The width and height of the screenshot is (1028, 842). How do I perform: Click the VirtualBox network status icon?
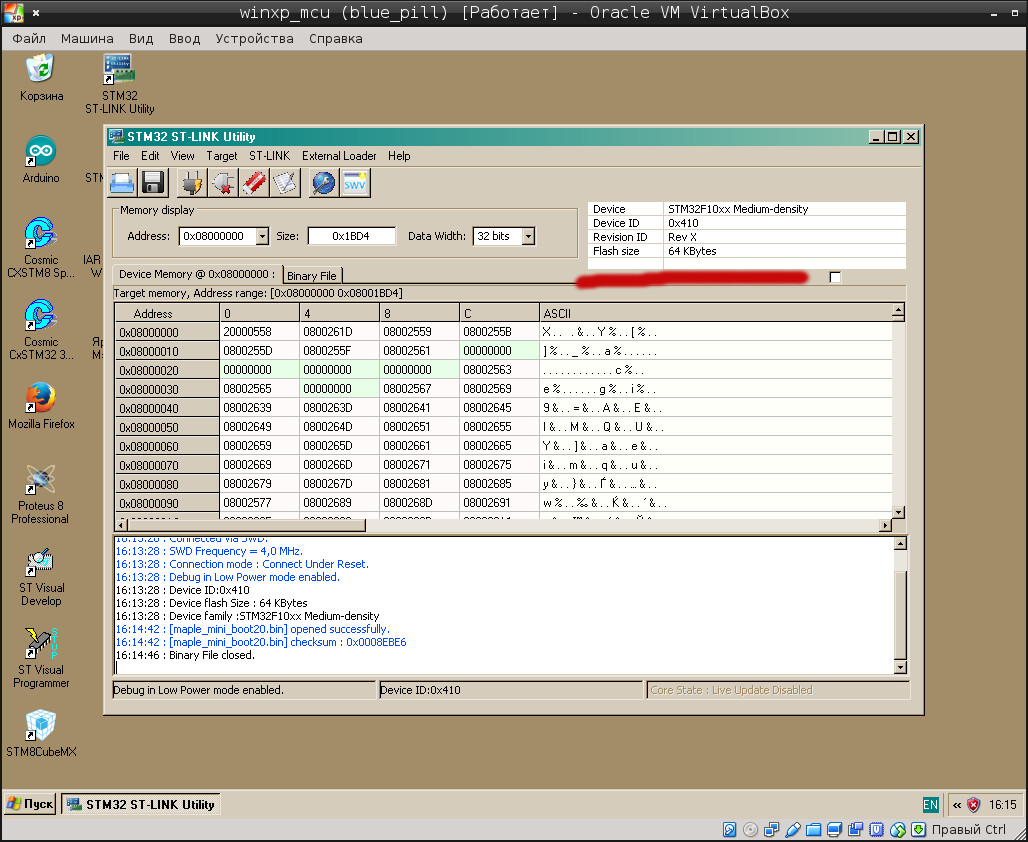[x=772, y=830]
